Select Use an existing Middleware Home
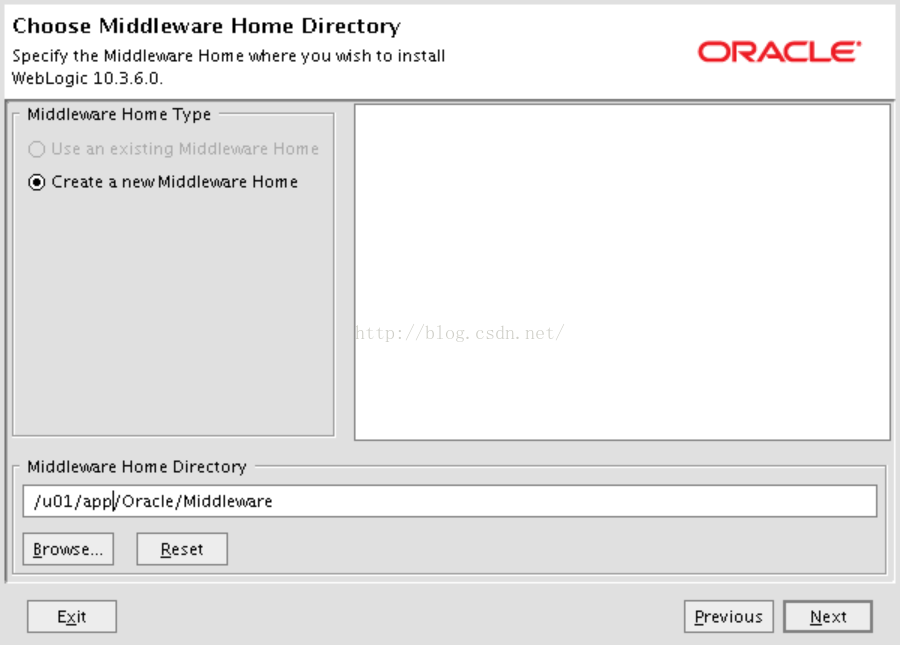The image size is (900, 645). (x=173, y=149)
